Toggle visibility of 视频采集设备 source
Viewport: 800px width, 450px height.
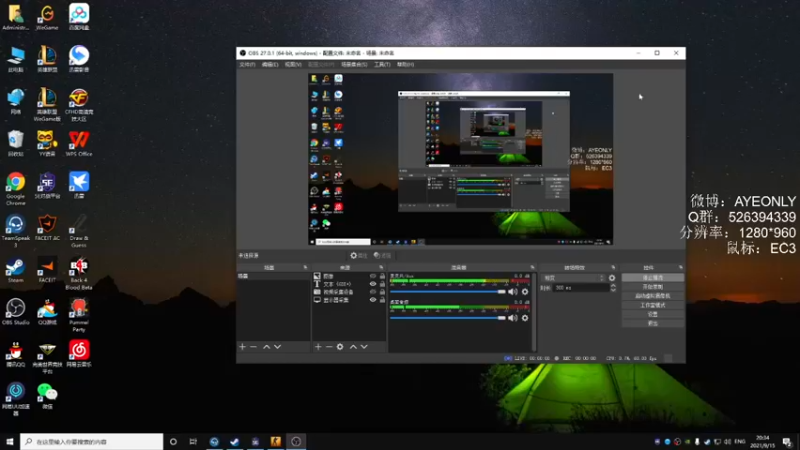point(373,292)
